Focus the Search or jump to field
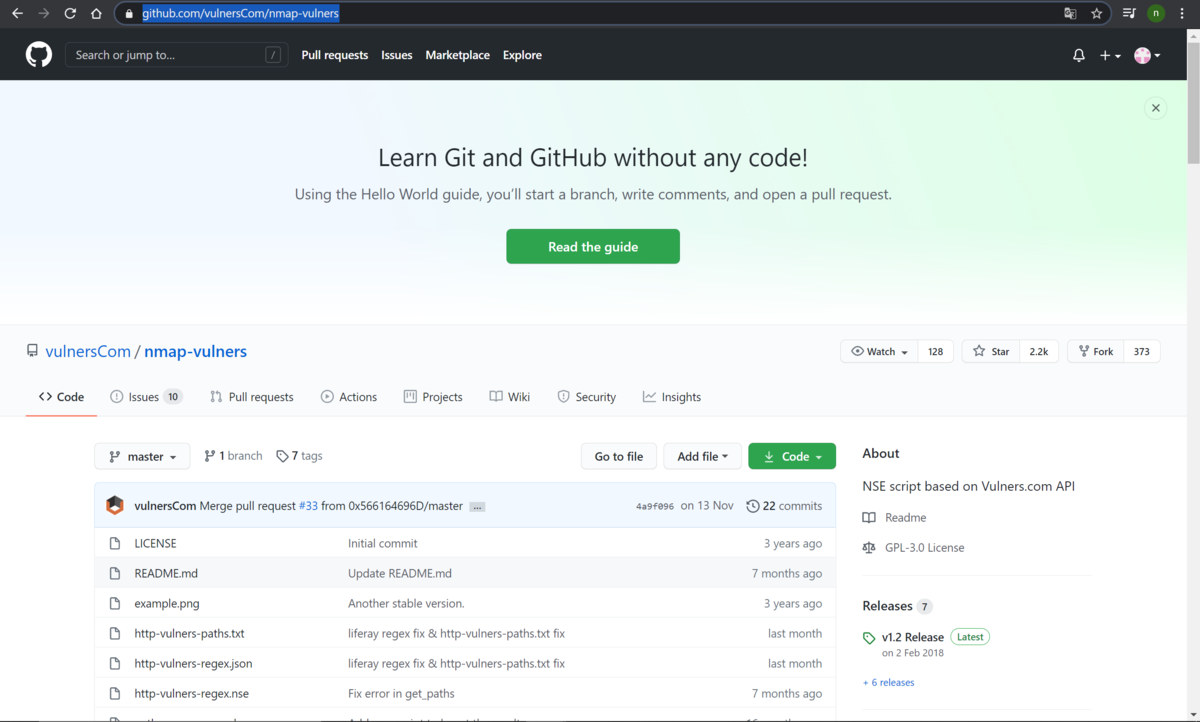 coord(177,55)
